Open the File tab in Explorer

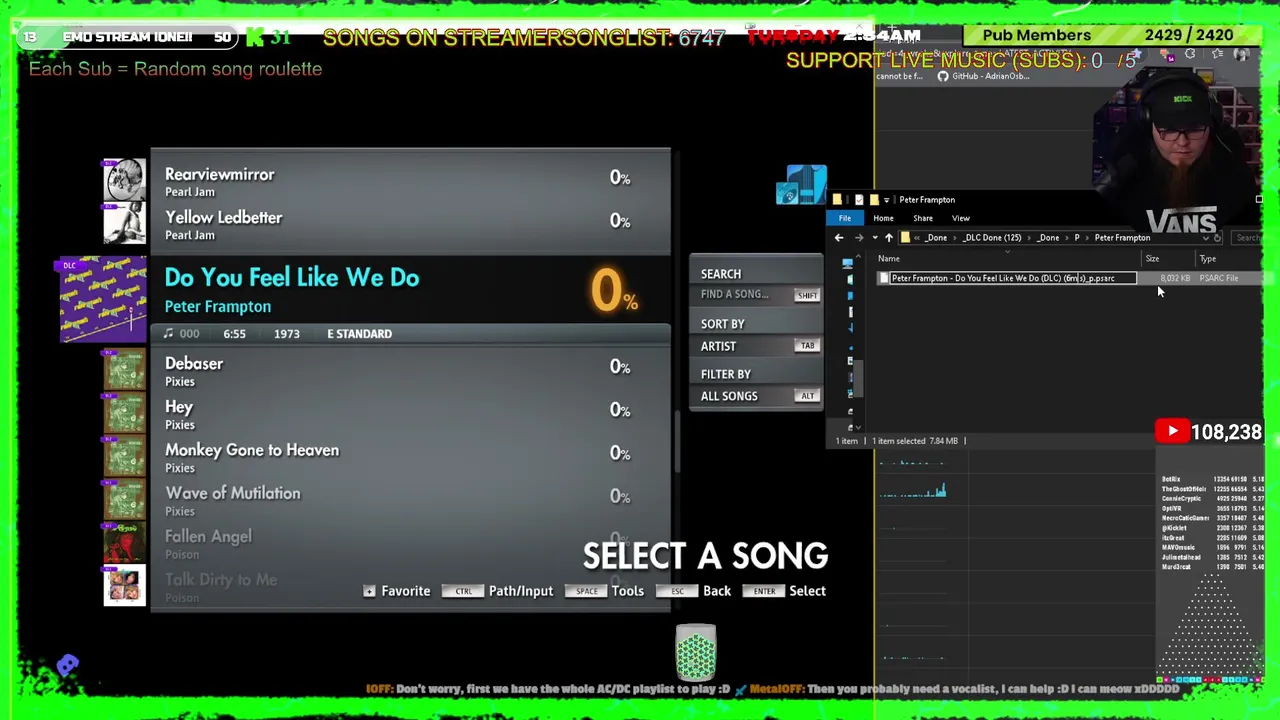[845, 218]
